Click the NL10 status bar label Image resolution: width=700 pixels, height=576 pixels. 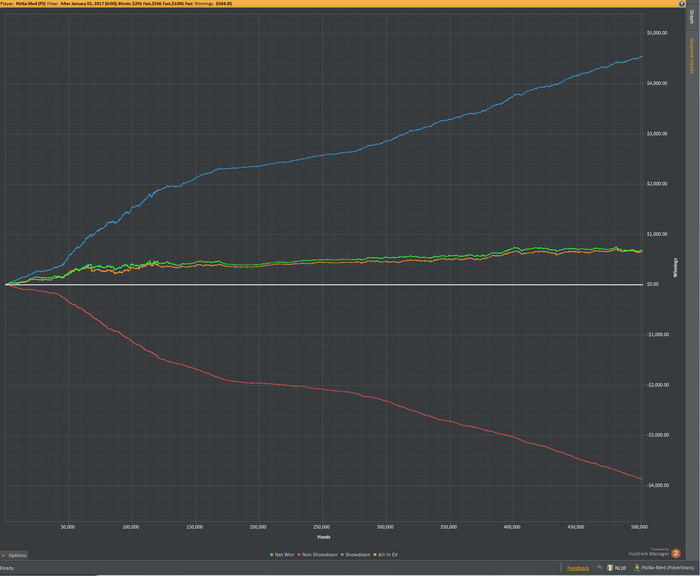620,568
